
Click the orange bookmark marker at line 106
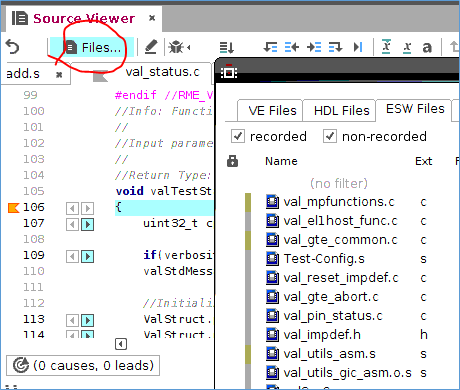click(x=13, y=208)
